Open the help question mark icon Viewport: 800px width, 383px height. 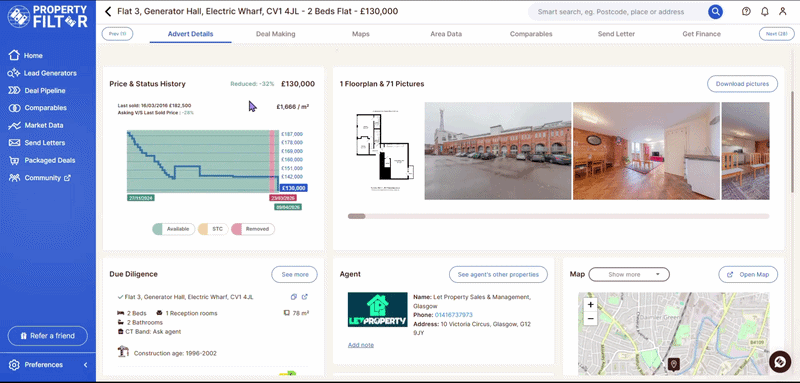[x=746, y=11]
